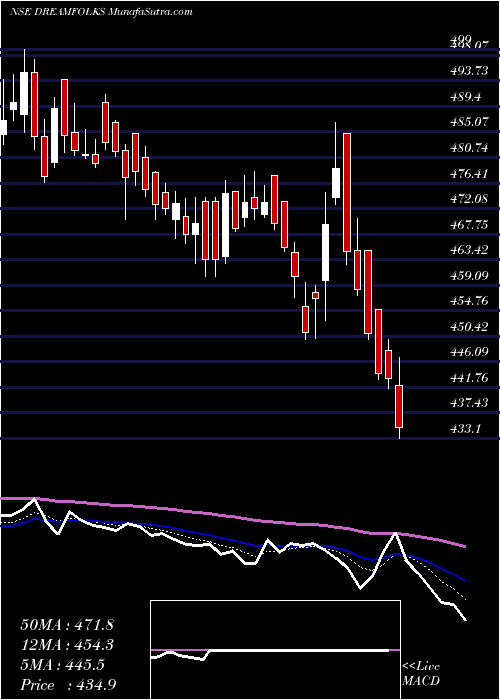
Task: Click the 450.42 price axis label
Action: (x=468, y=327)
